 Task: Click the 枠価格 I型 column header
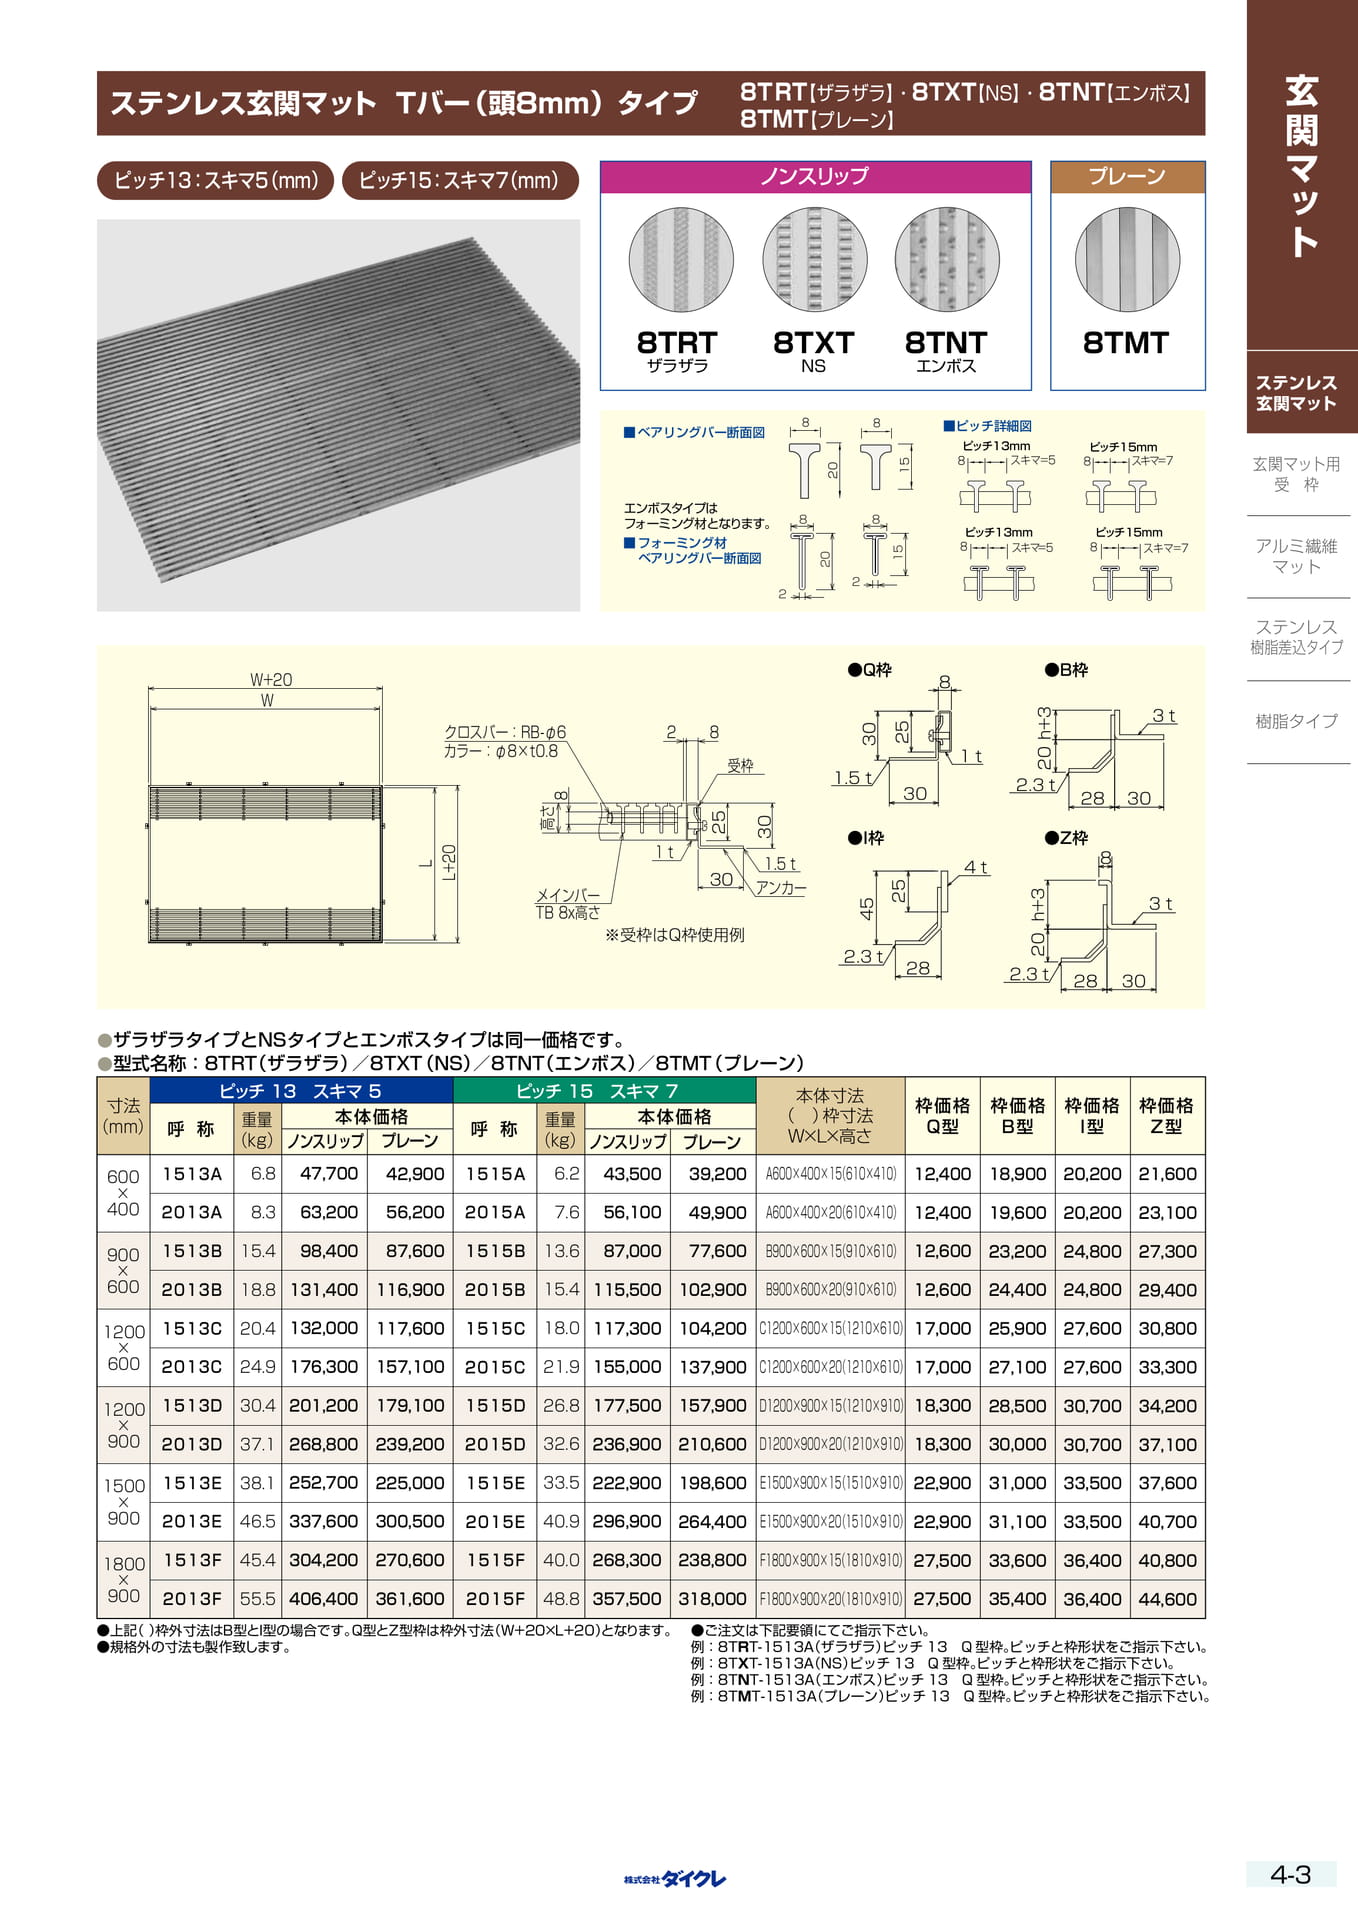point(1092,1116)
